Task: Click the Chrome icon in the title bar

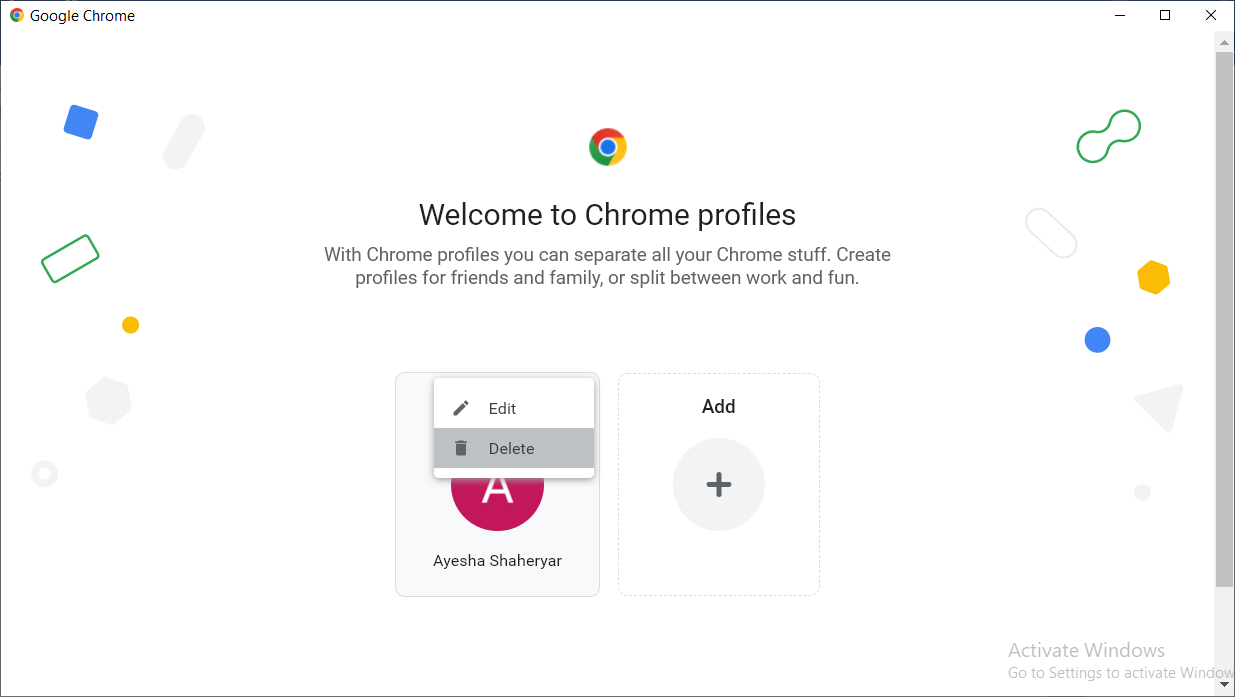Action: pos(17,16)
